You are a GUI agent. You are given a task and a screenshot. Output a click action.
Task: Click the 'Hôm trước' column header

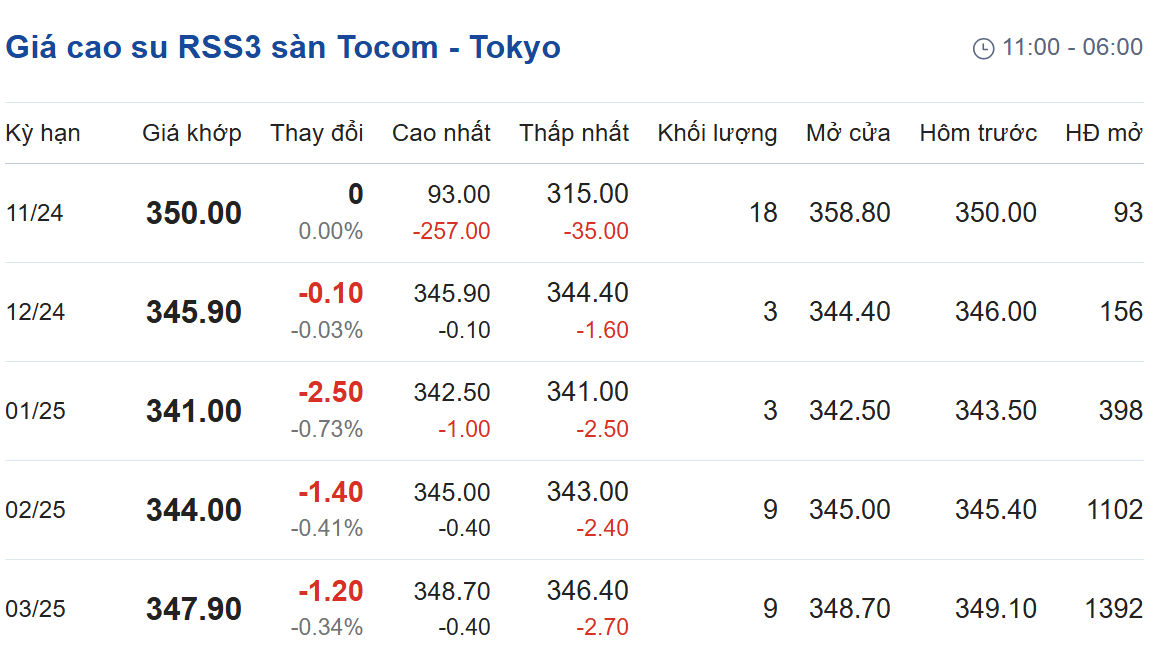click(x=978, y=133)
